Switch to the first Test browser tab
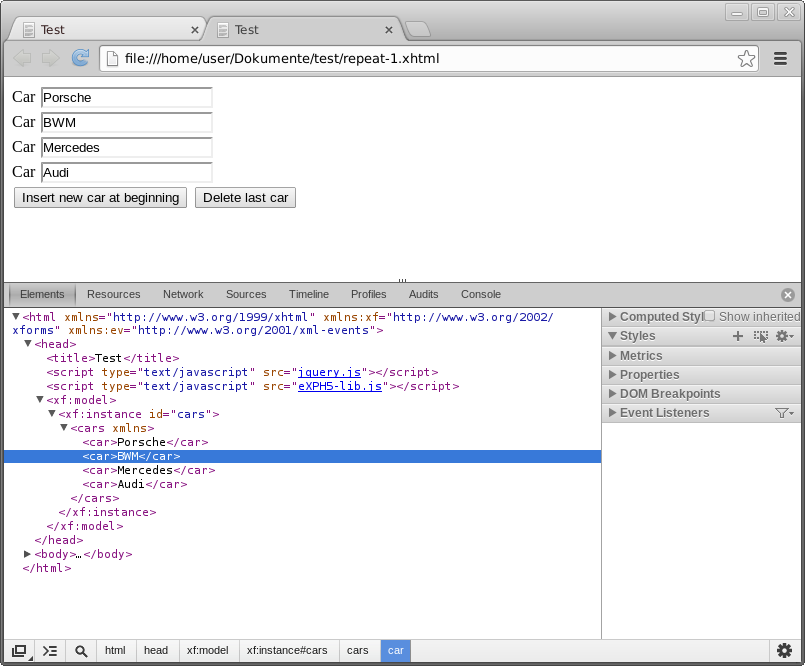The image size is (805, 666). point(106,29)
